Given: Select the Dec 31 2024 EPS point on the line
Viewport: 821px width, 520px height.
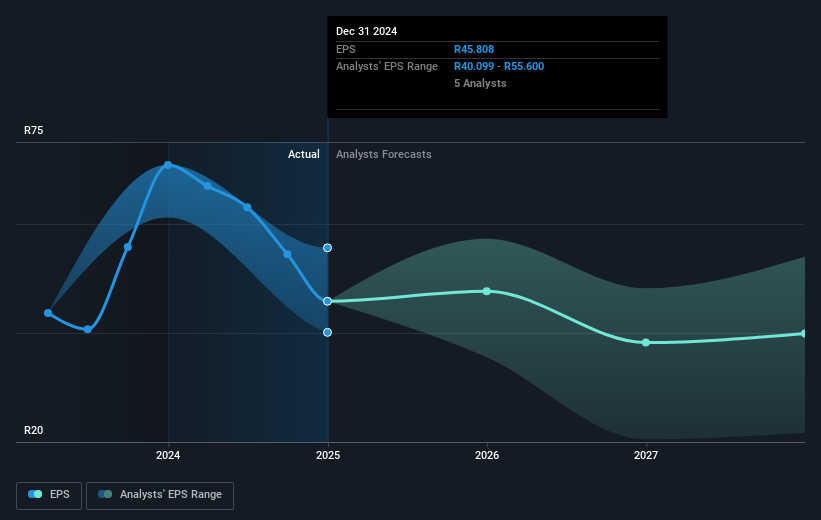Looking at the screenshot, I should pyautogui.click(x=327, y=301).
